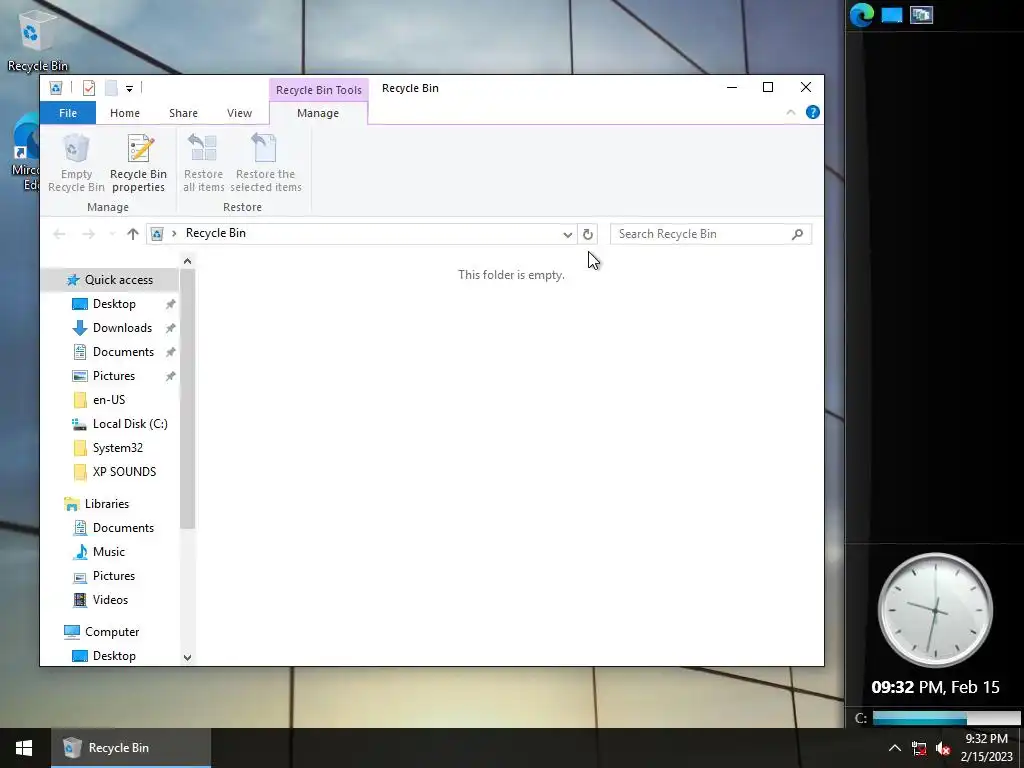The image size is (1024, 768).
Task: Click the Back navigation arrow
Action: [59, 234]
